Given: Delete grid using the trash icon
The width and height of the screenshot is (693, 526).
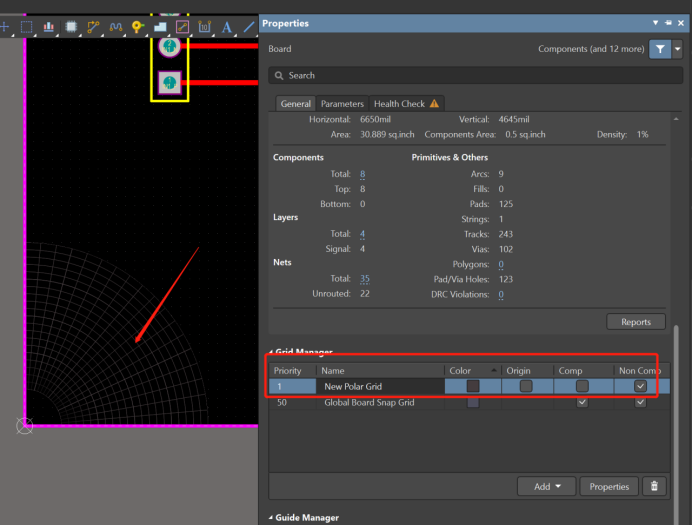Looking at the screenshot, I should tap(654, 486).
